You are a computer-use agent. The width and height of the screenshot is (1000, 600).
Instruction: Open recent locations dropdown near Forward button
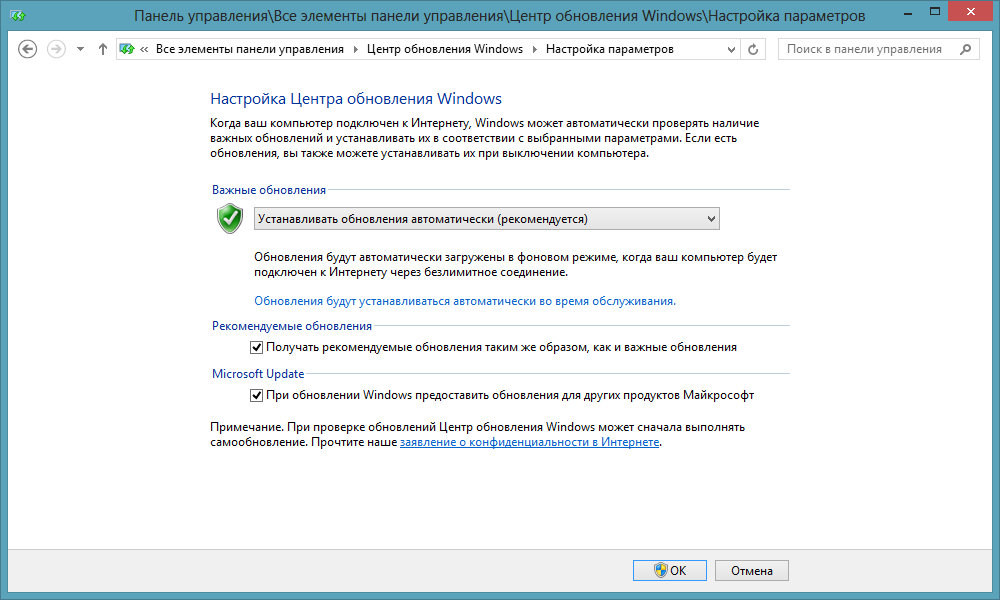[x=79, y=49]
